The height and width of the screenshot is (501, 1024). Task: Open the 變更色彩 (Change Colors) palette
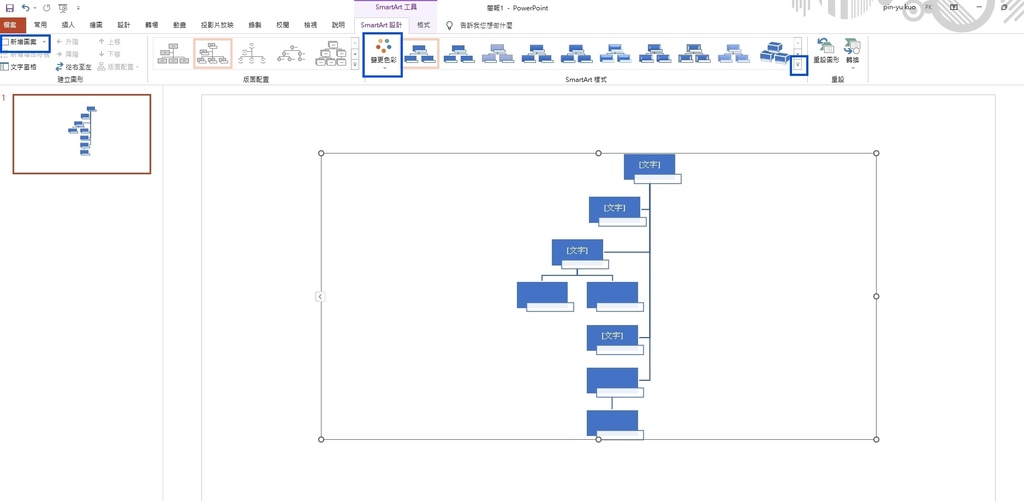pyautogui.click(x=383, y=55)
